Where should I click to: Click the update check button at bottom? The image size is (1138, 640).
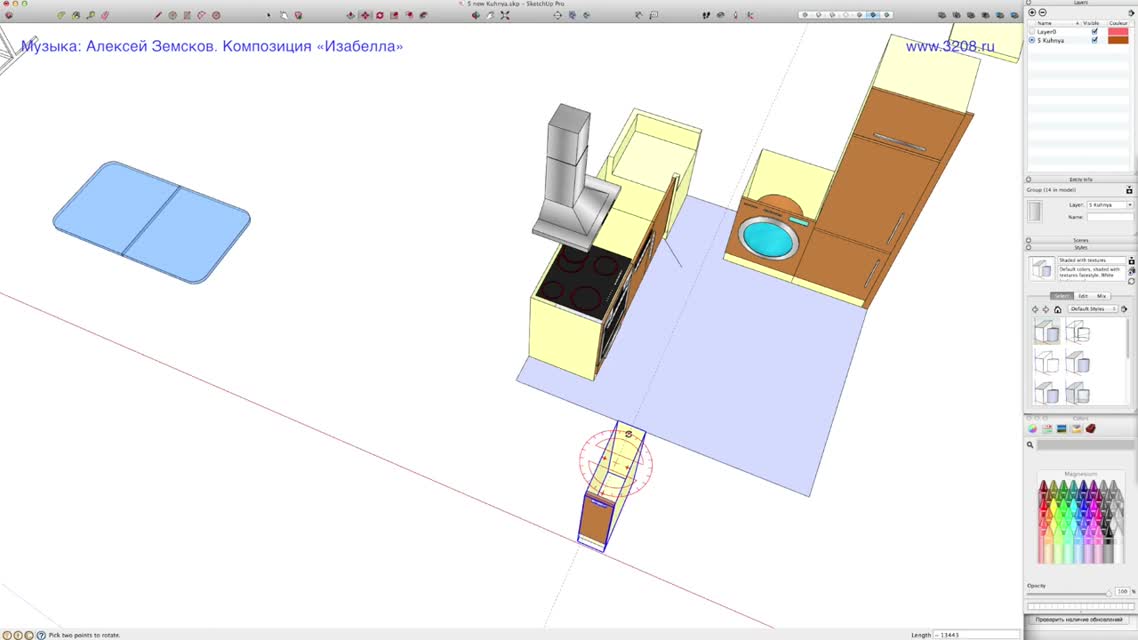click(x=1078, y=620)
